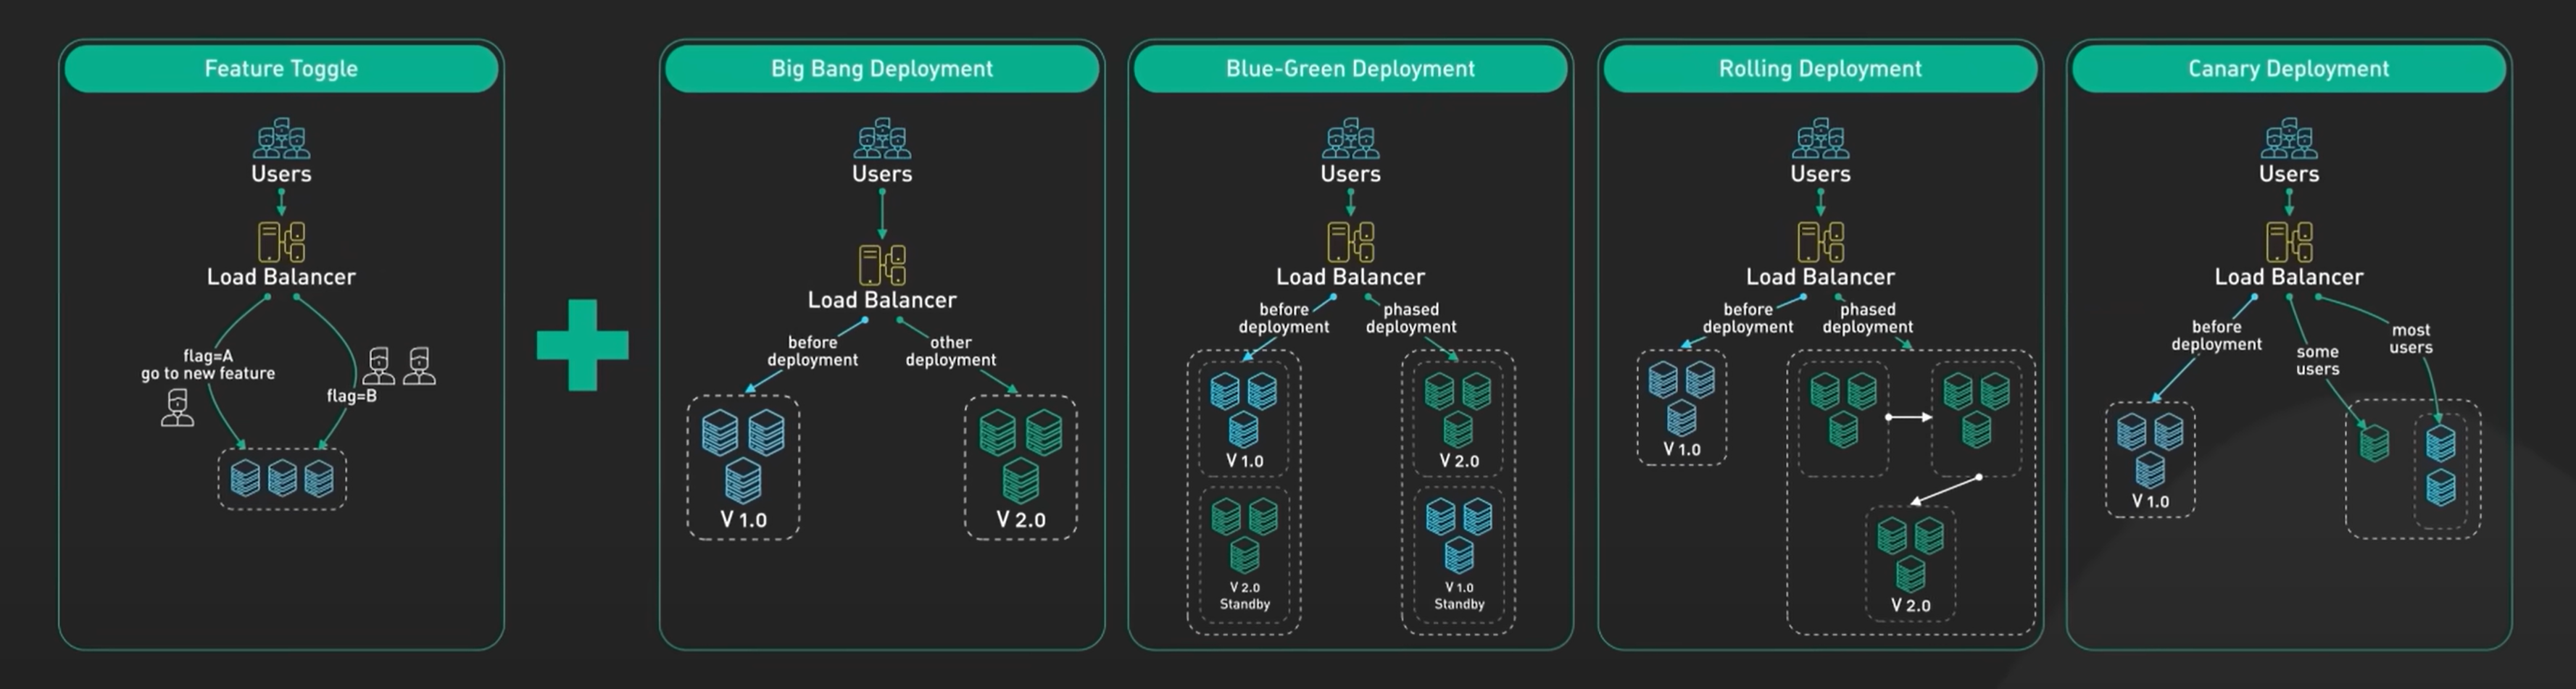Viewport: 2576px width, 689px height.
Task: Click 'V 1.0' label in Canary Deployment panel
Action: pyautogui.click(x=2150, y=502)
